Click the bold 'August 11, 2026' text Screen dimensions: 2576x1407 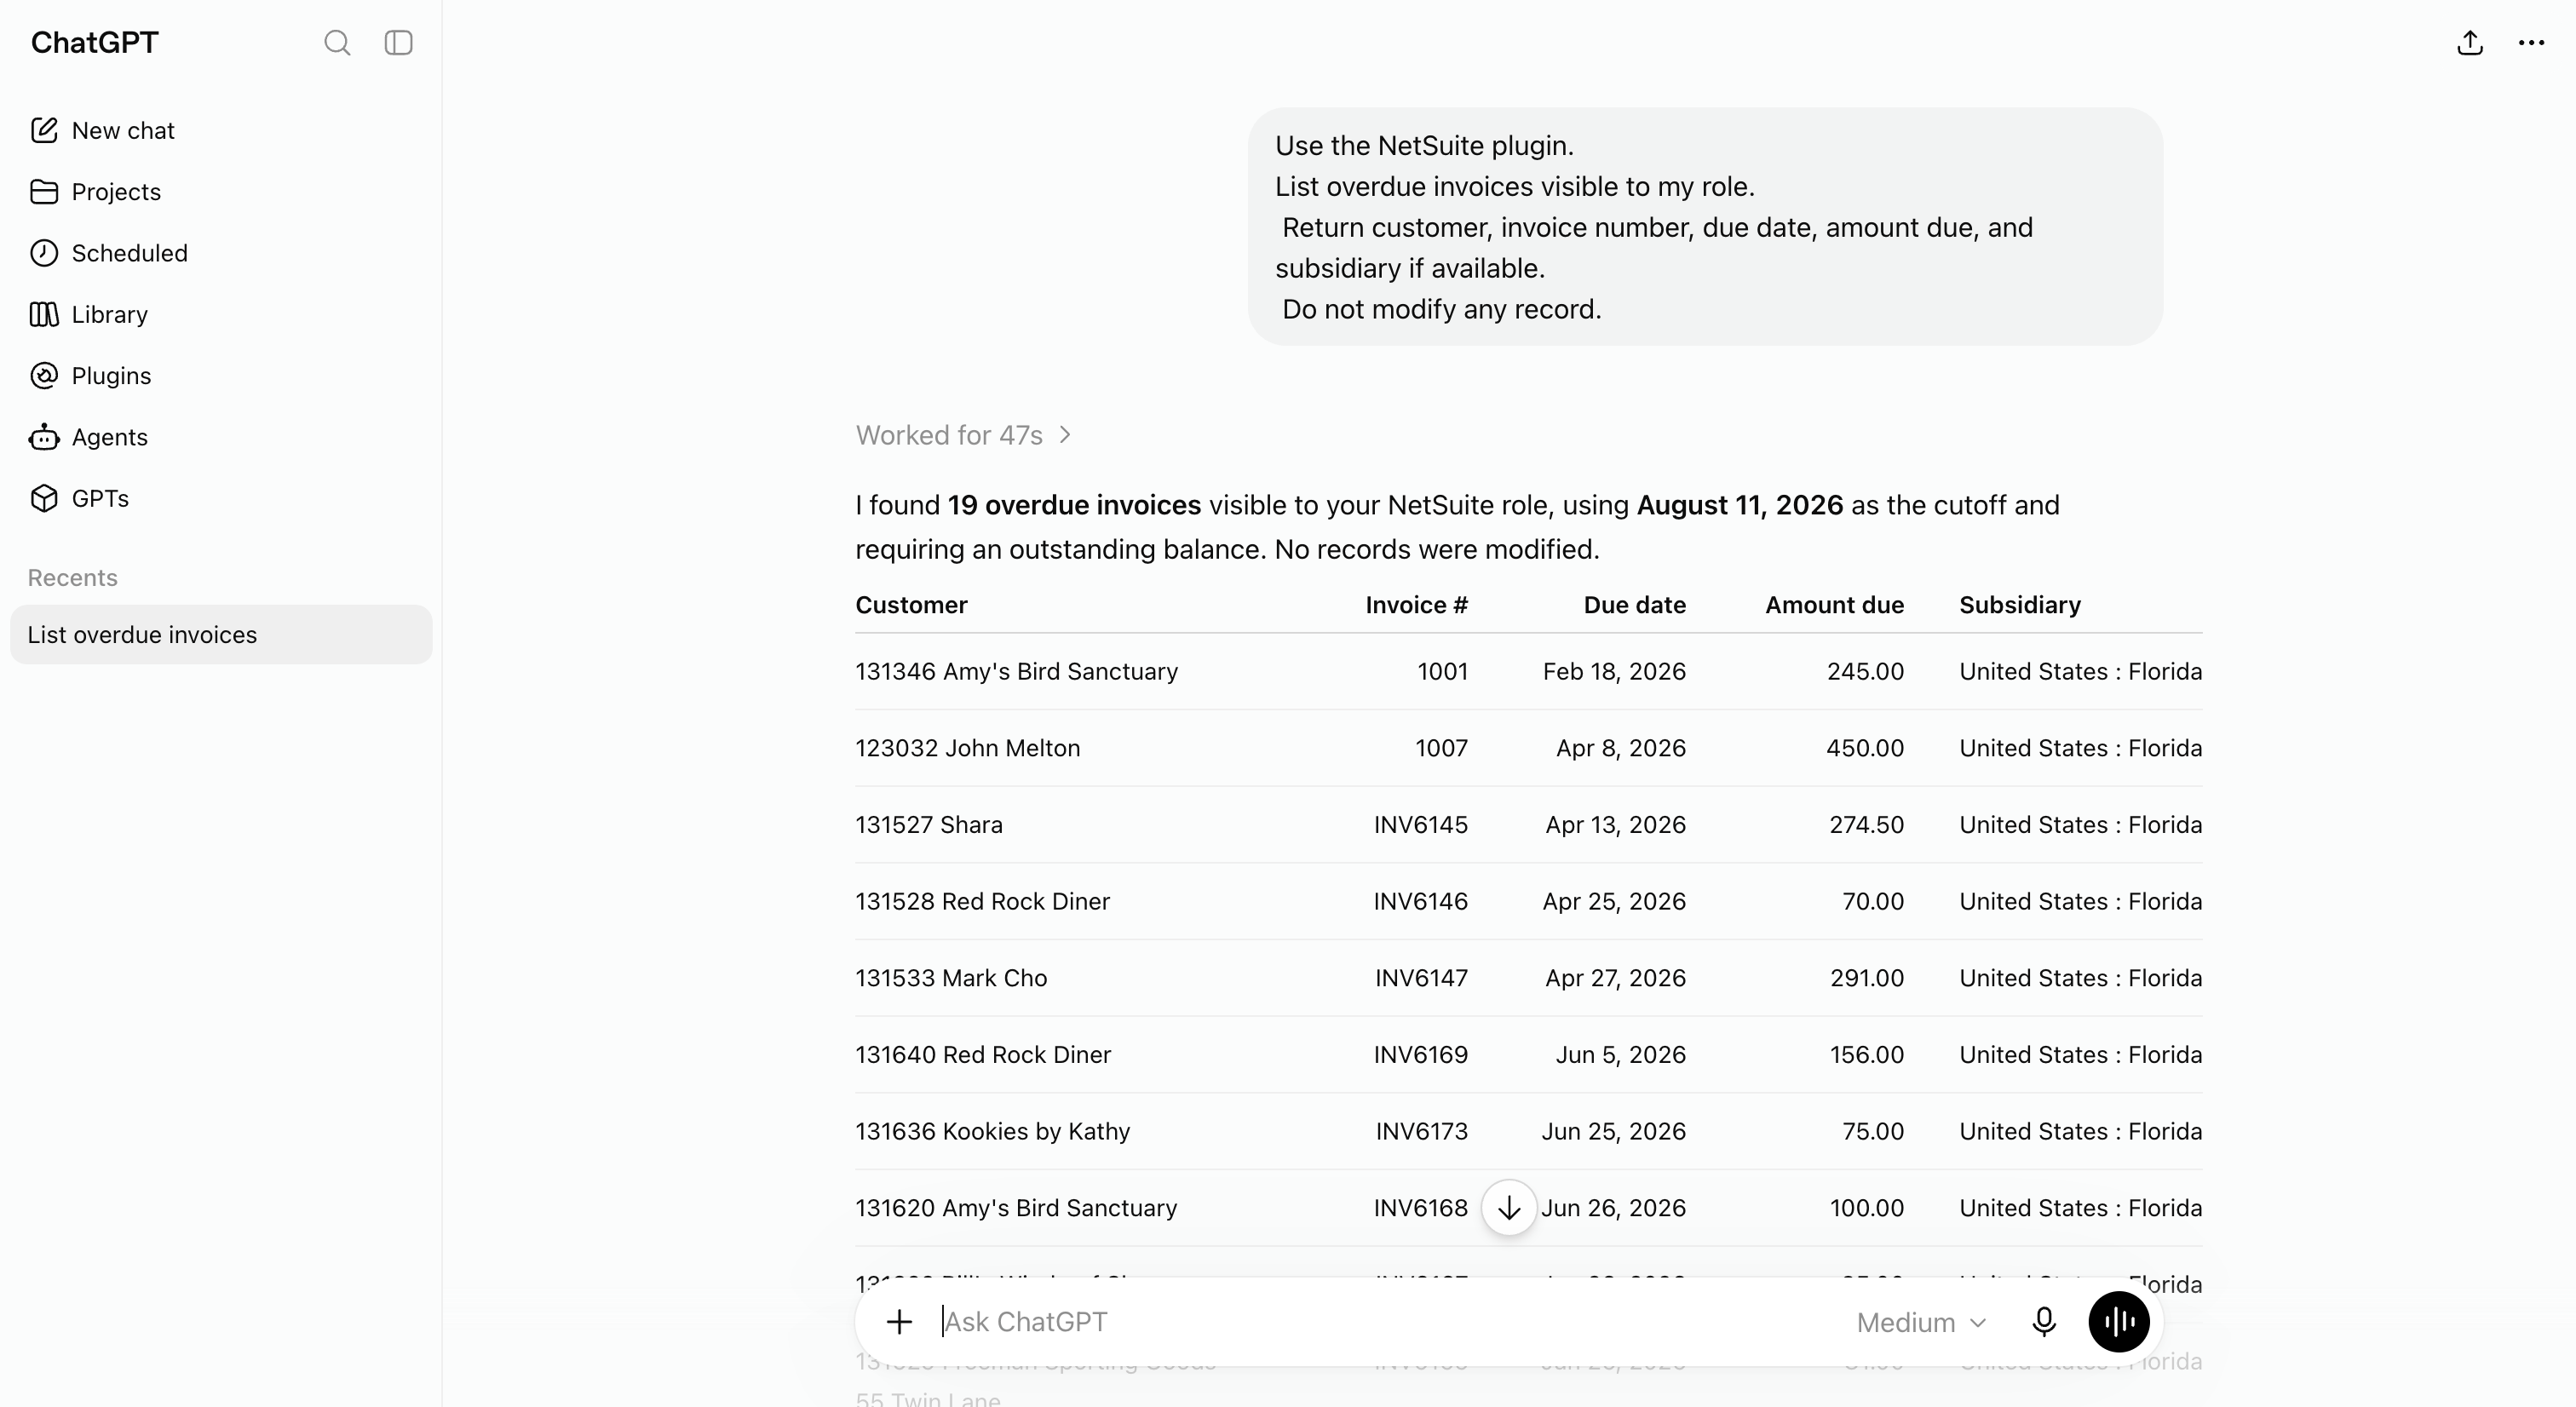coord(1739,505)
